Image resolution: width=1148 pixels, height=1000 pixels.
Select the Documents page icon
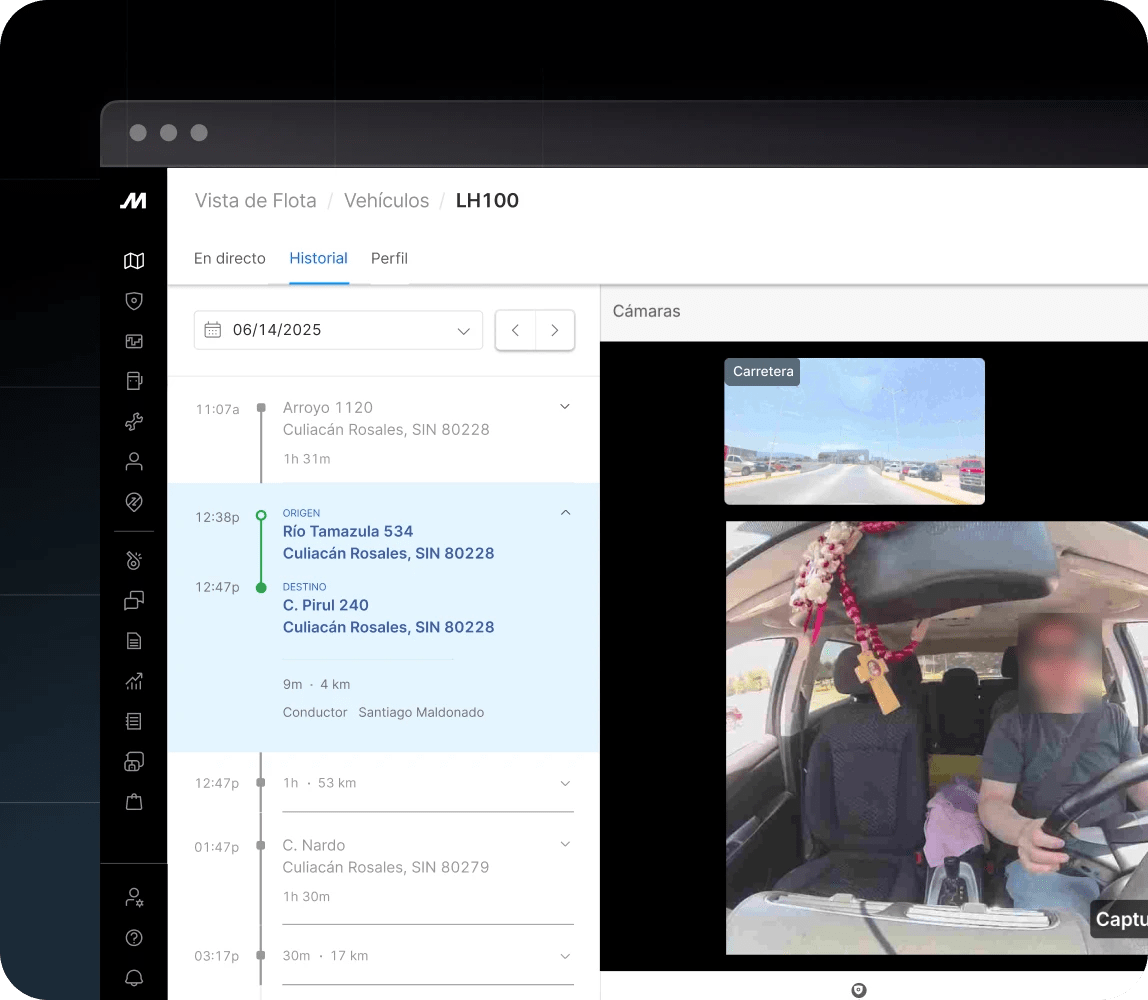[x=134, y=641]
